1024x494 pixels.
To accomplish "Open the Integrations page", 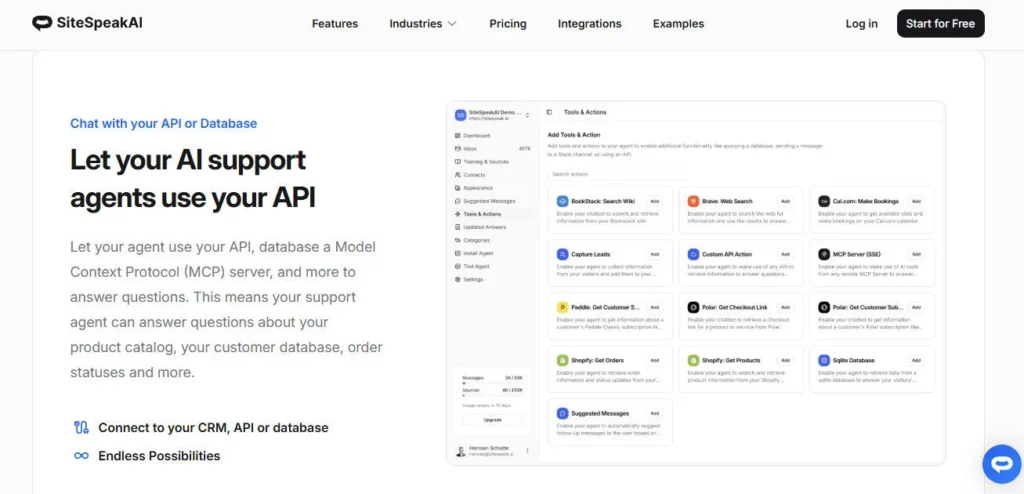I will (590, 24).
